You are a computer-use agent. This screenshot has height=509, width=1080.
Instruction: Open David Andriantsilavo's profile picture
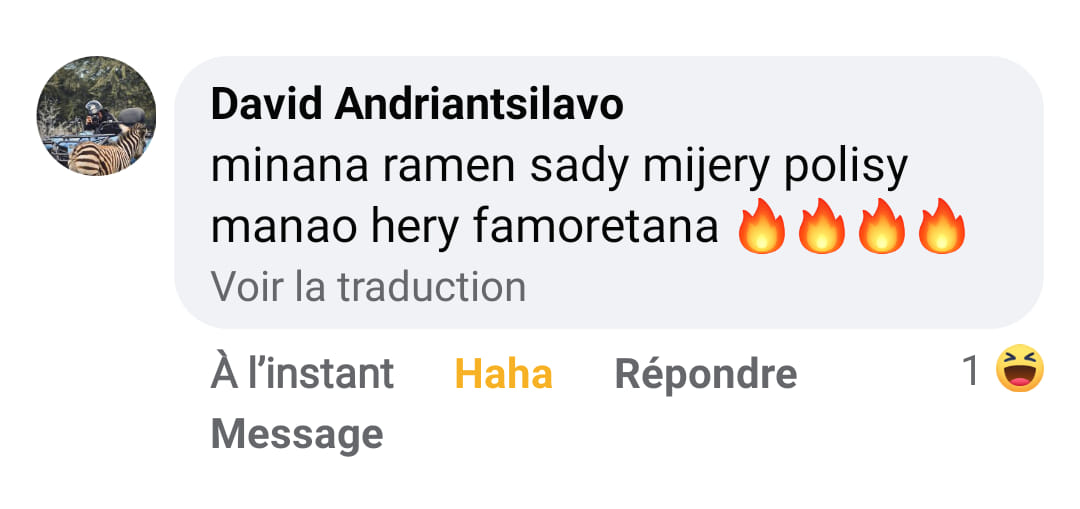coord(96,116)
